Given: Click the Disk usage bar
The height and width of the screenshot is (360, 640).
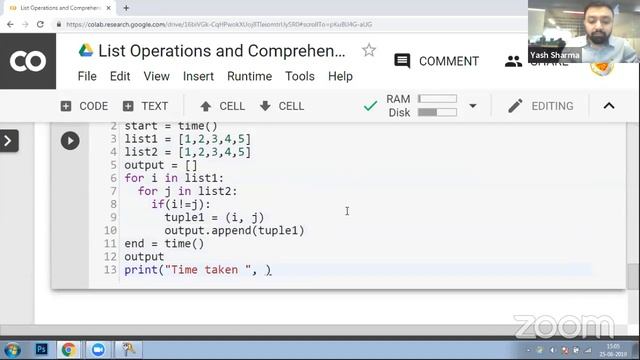Looking at the screenshot, I should [438, 112].
